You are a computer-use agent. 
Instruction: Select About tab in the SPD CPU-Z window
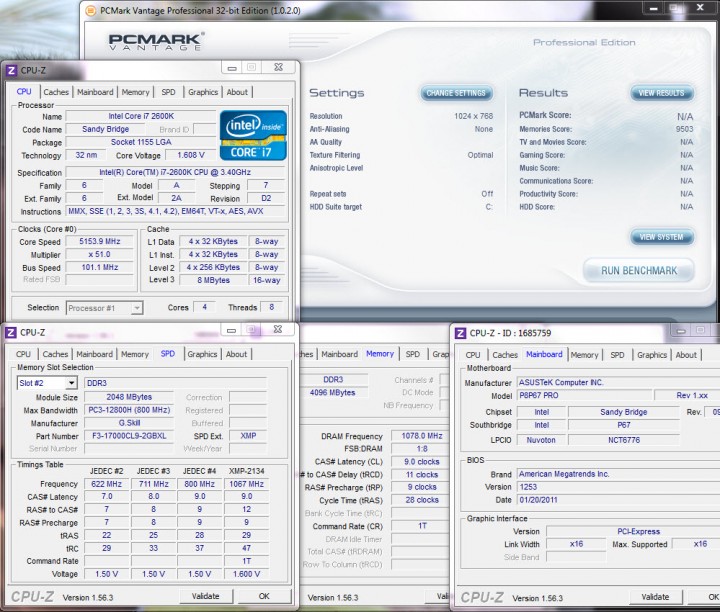point(236,354)
